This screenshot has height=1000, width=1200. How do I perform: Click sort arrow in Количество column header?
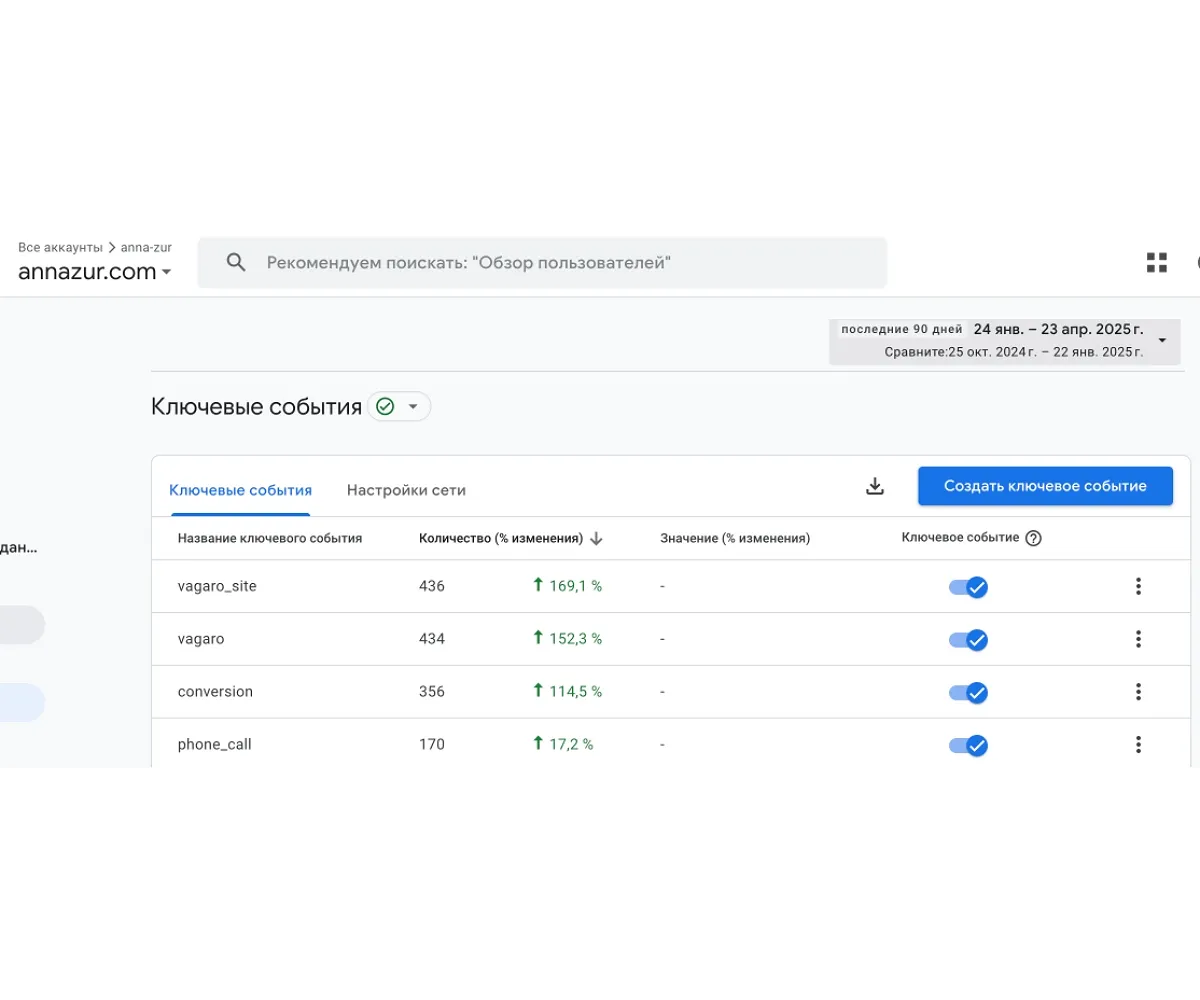597,538
